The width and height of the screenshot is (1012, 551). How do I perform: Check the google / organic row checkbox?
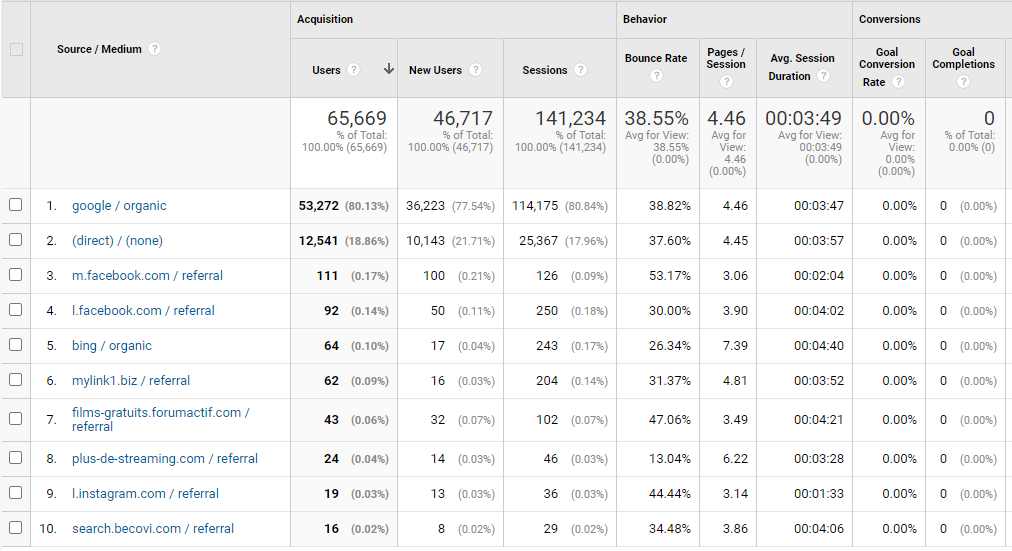(15, 205)
